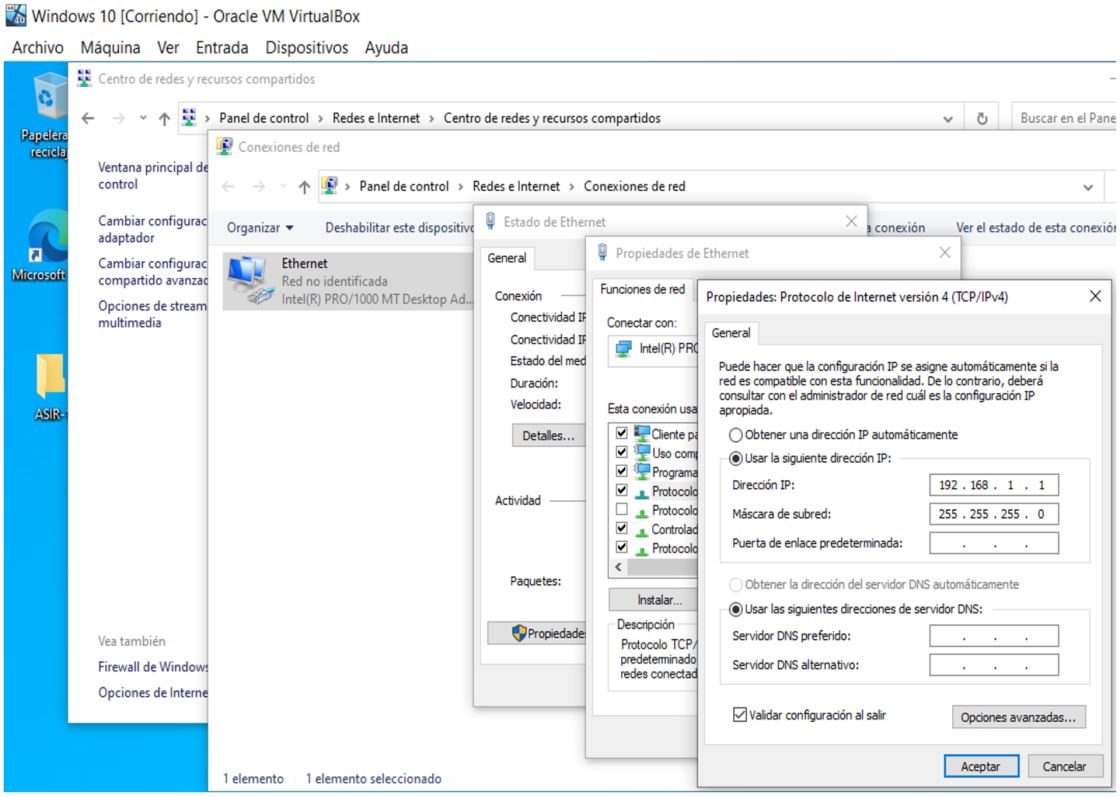Select the Cliente para redes component icon

click(x=642, y=433)
